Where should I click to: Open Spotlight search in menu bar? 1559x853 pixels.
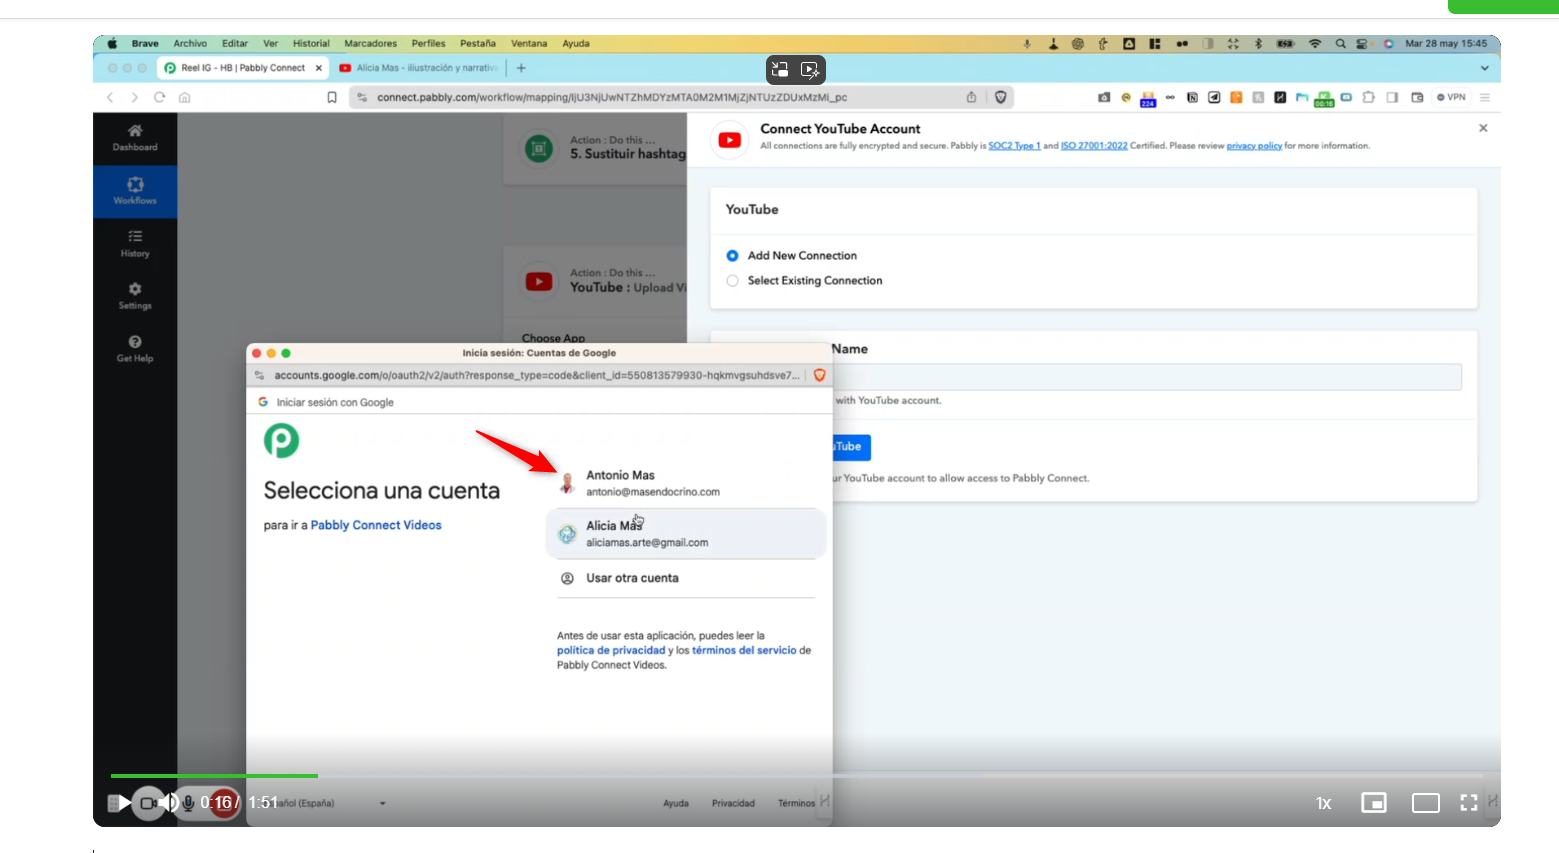(1340, 44)
